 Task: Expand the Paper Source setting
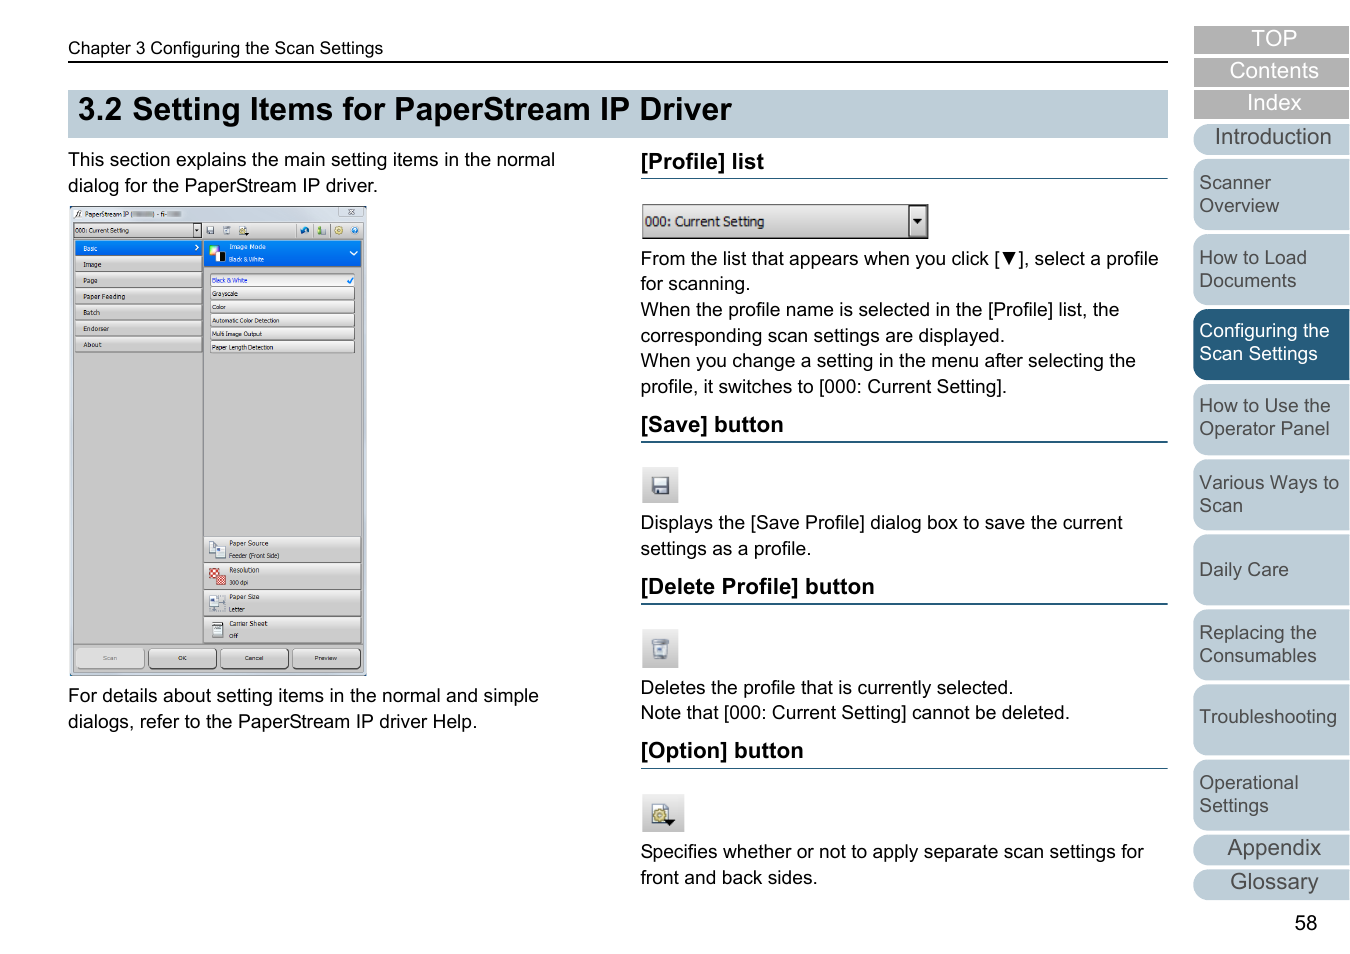click(x=283, y=549)
